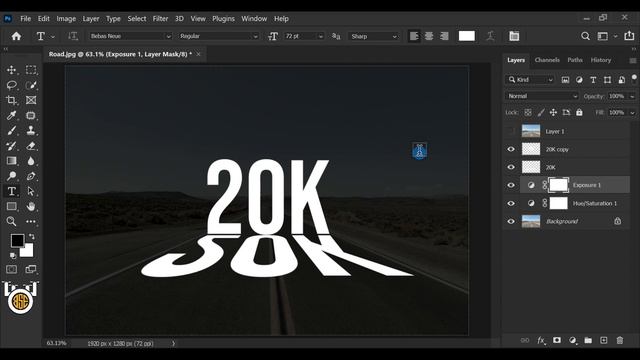Screen dimensions: 640x360
Task: Open the tool preset picker arrow
Action: click(53, 37)
